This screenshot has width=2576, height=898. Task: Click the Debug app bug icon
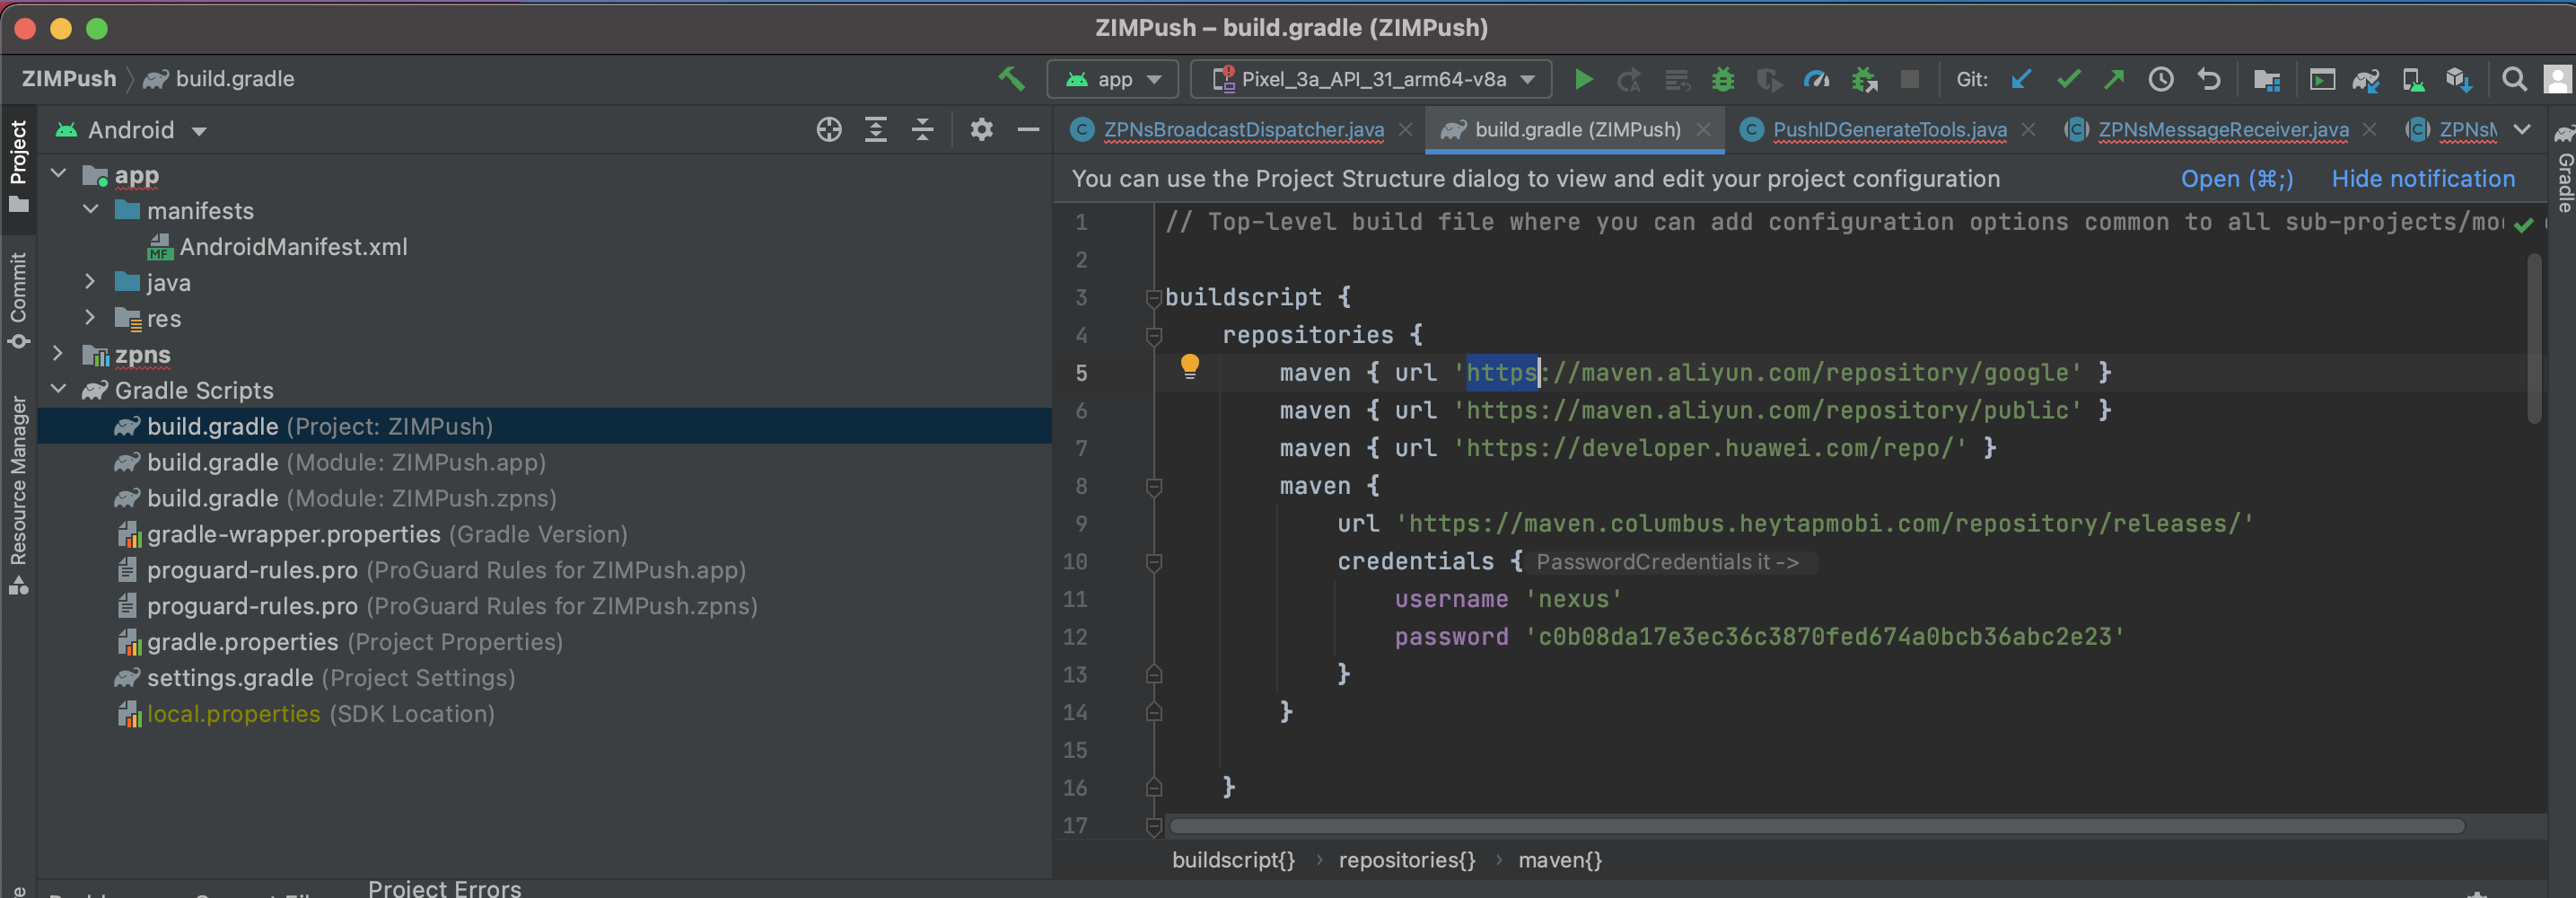(x=1722, y=80)
